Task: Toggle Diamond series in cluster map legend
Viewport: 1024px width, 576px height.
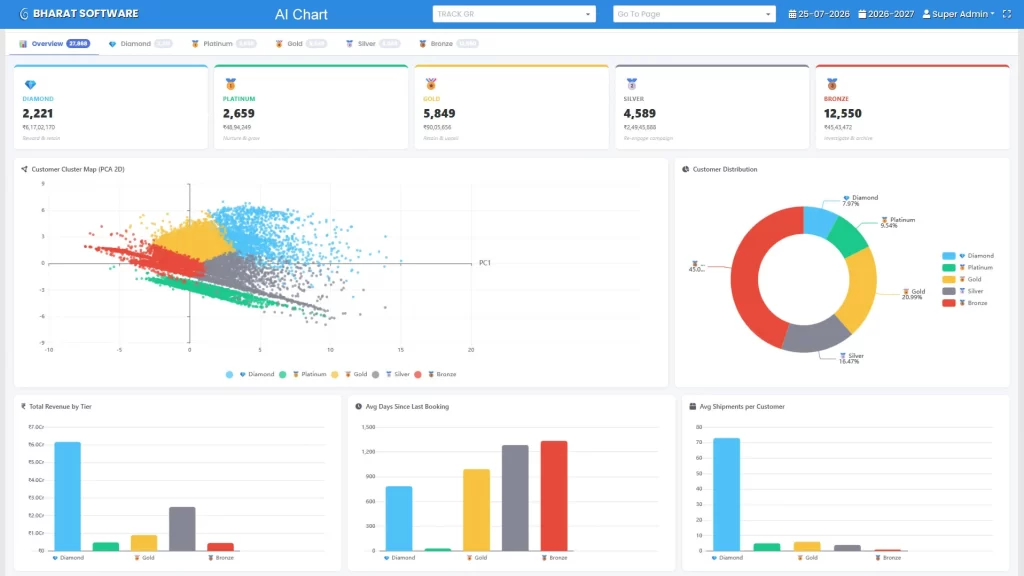Action: (x=251, y=374)
